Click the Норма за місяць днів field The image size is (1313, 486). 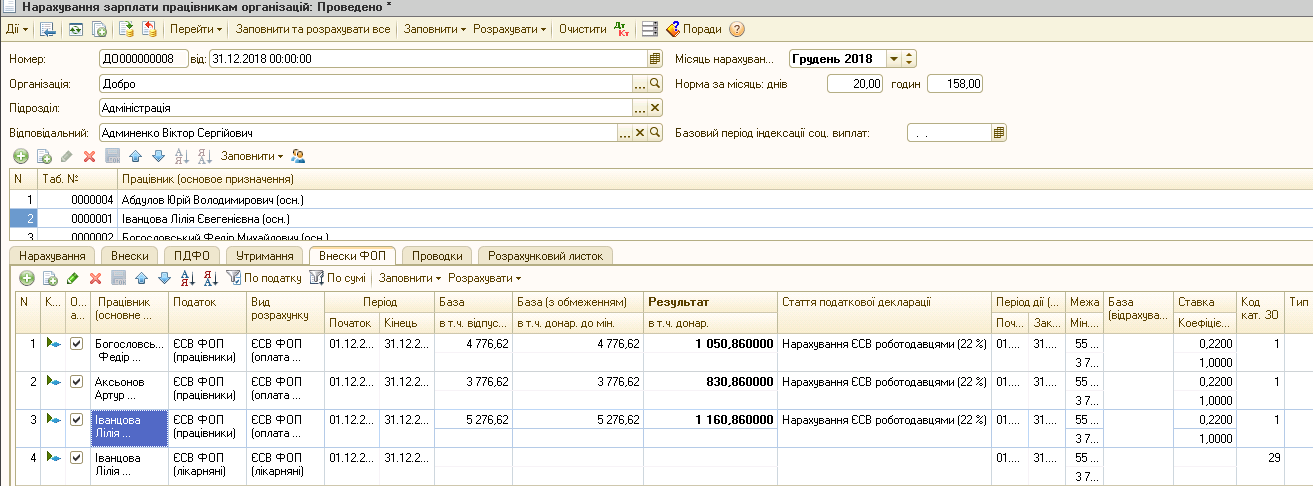tap(855, 84)
